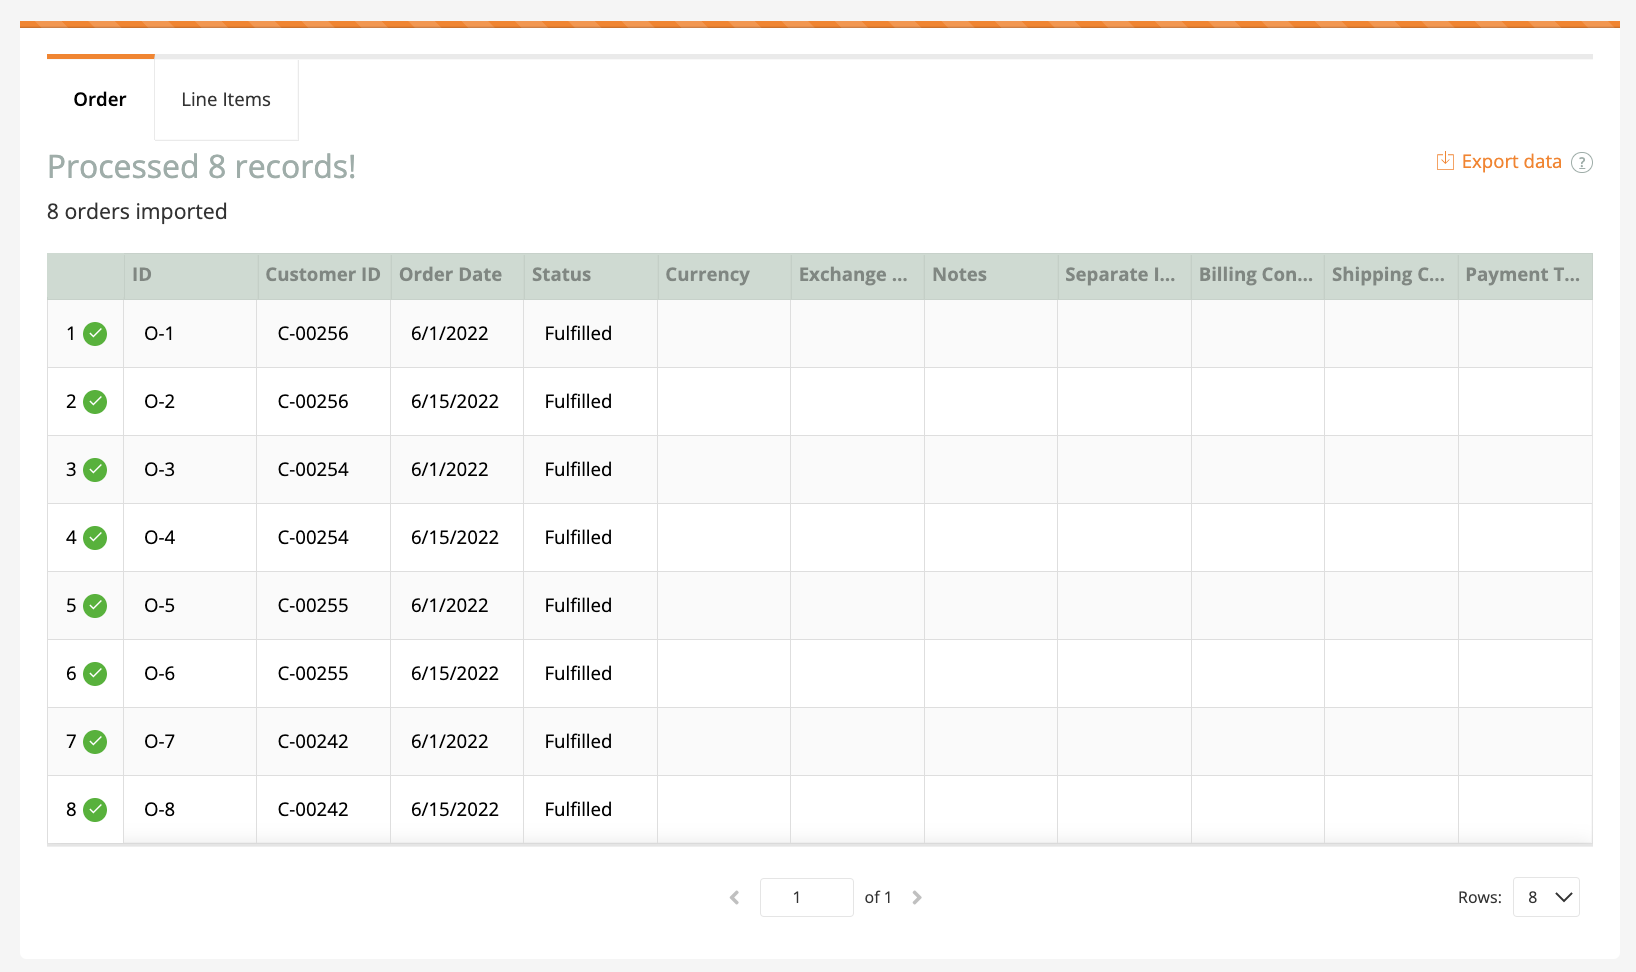Image resolution: width=1636 pixels, height=972 pixels.
Task: Click the green checkmark icon in row 4
Action: pyautogui.click(x=95, y=538)
